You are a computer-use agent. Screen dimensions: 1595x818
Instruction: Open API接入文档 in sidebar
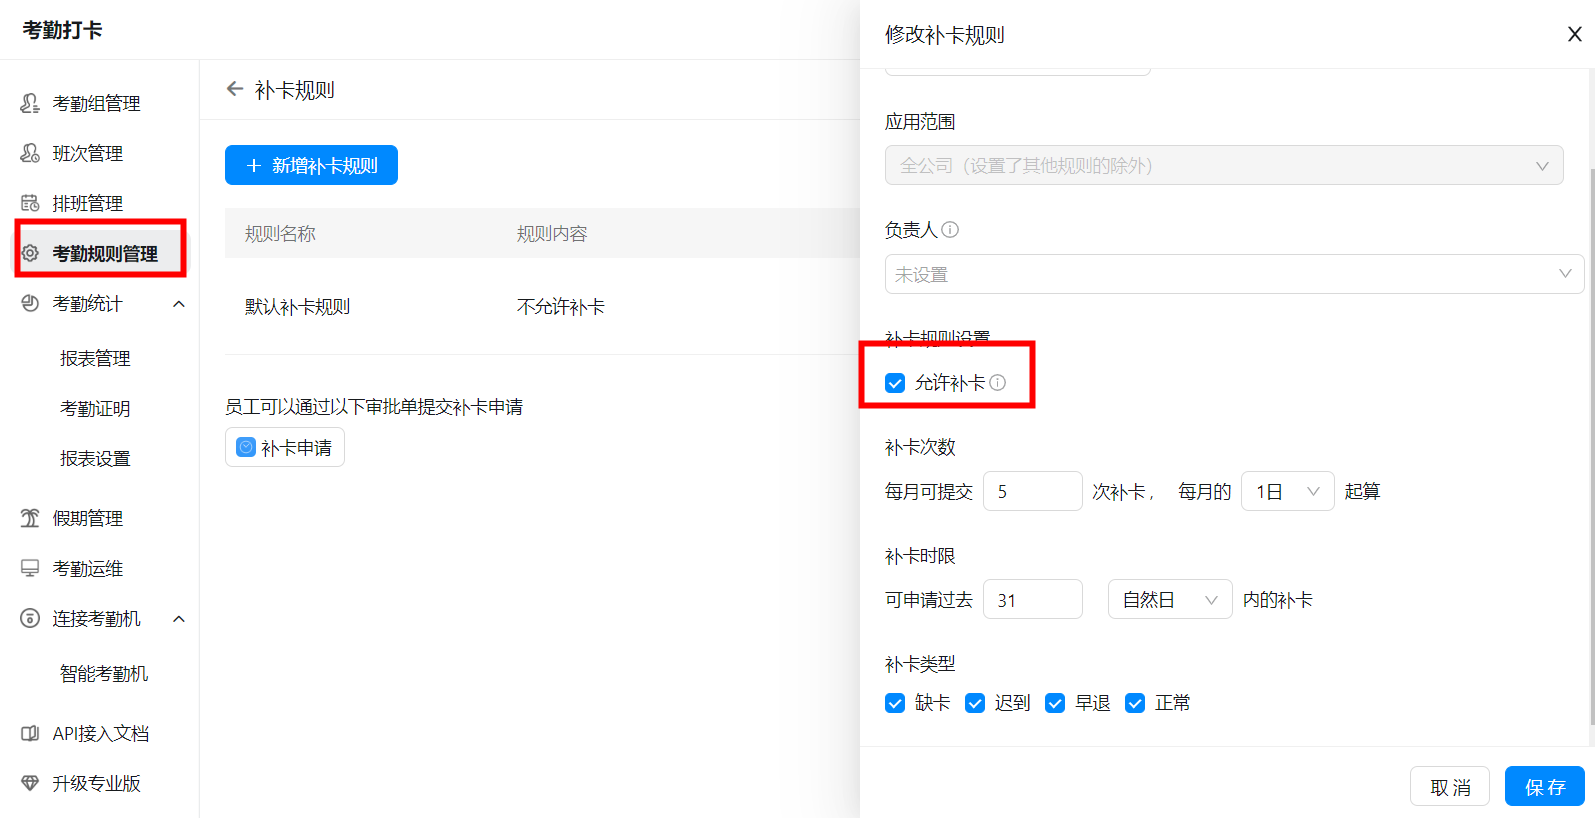[x=99, y=733]
